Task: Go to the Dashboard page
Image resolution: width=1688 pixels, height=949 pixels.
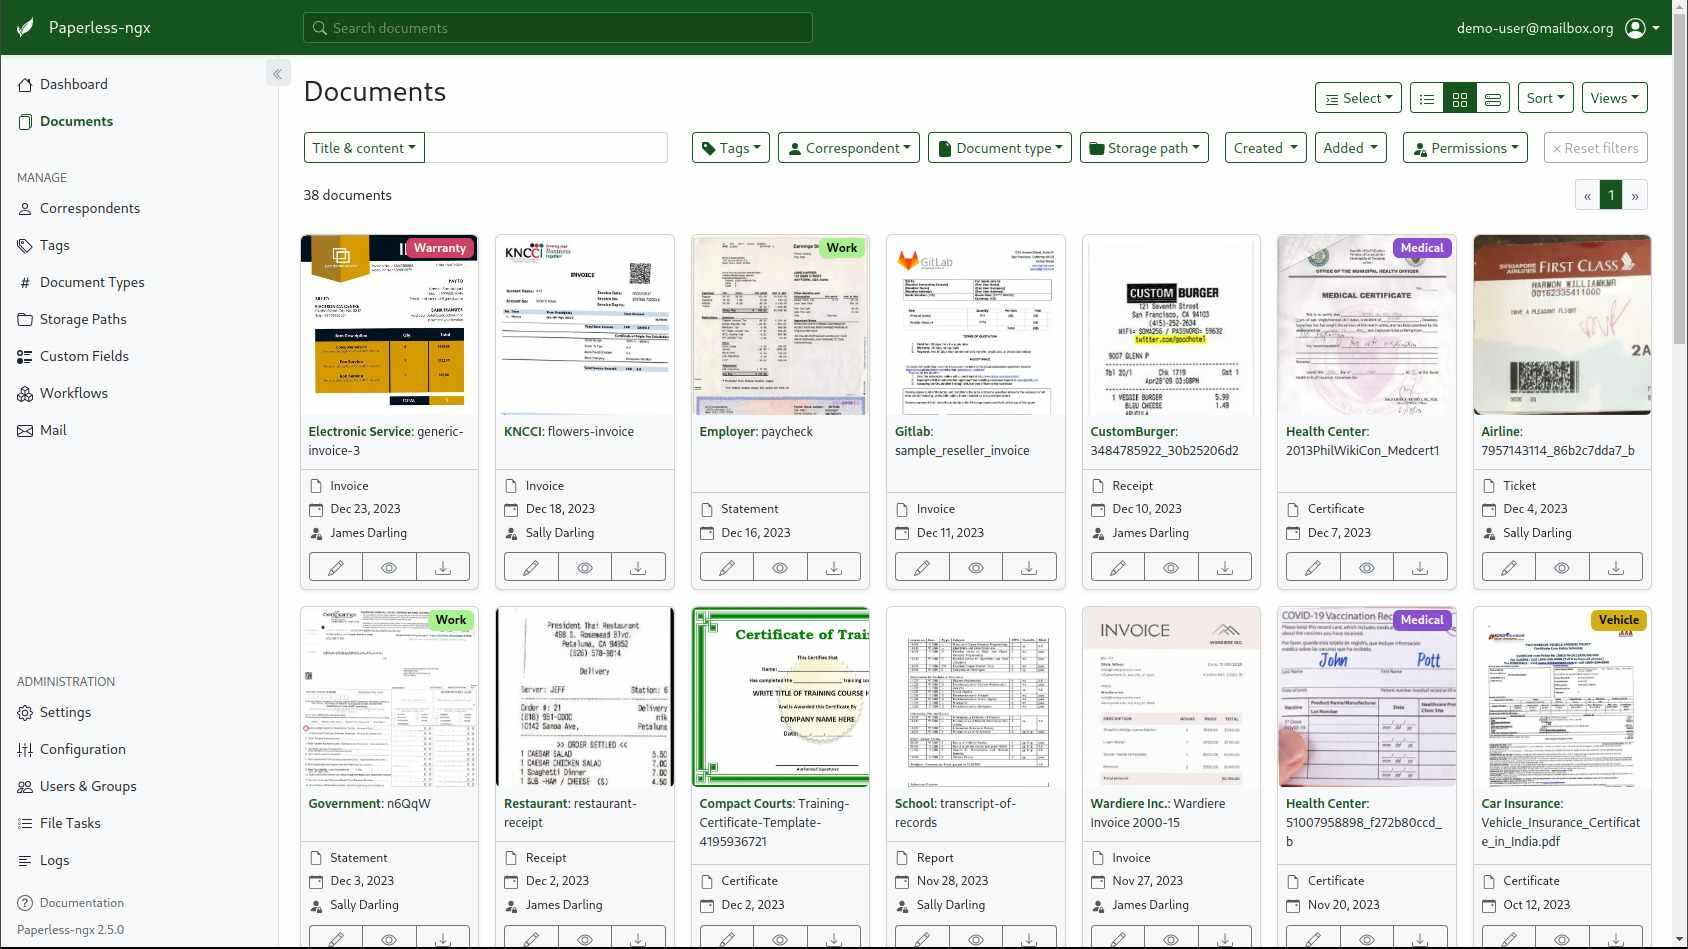Action: [73, 84]
